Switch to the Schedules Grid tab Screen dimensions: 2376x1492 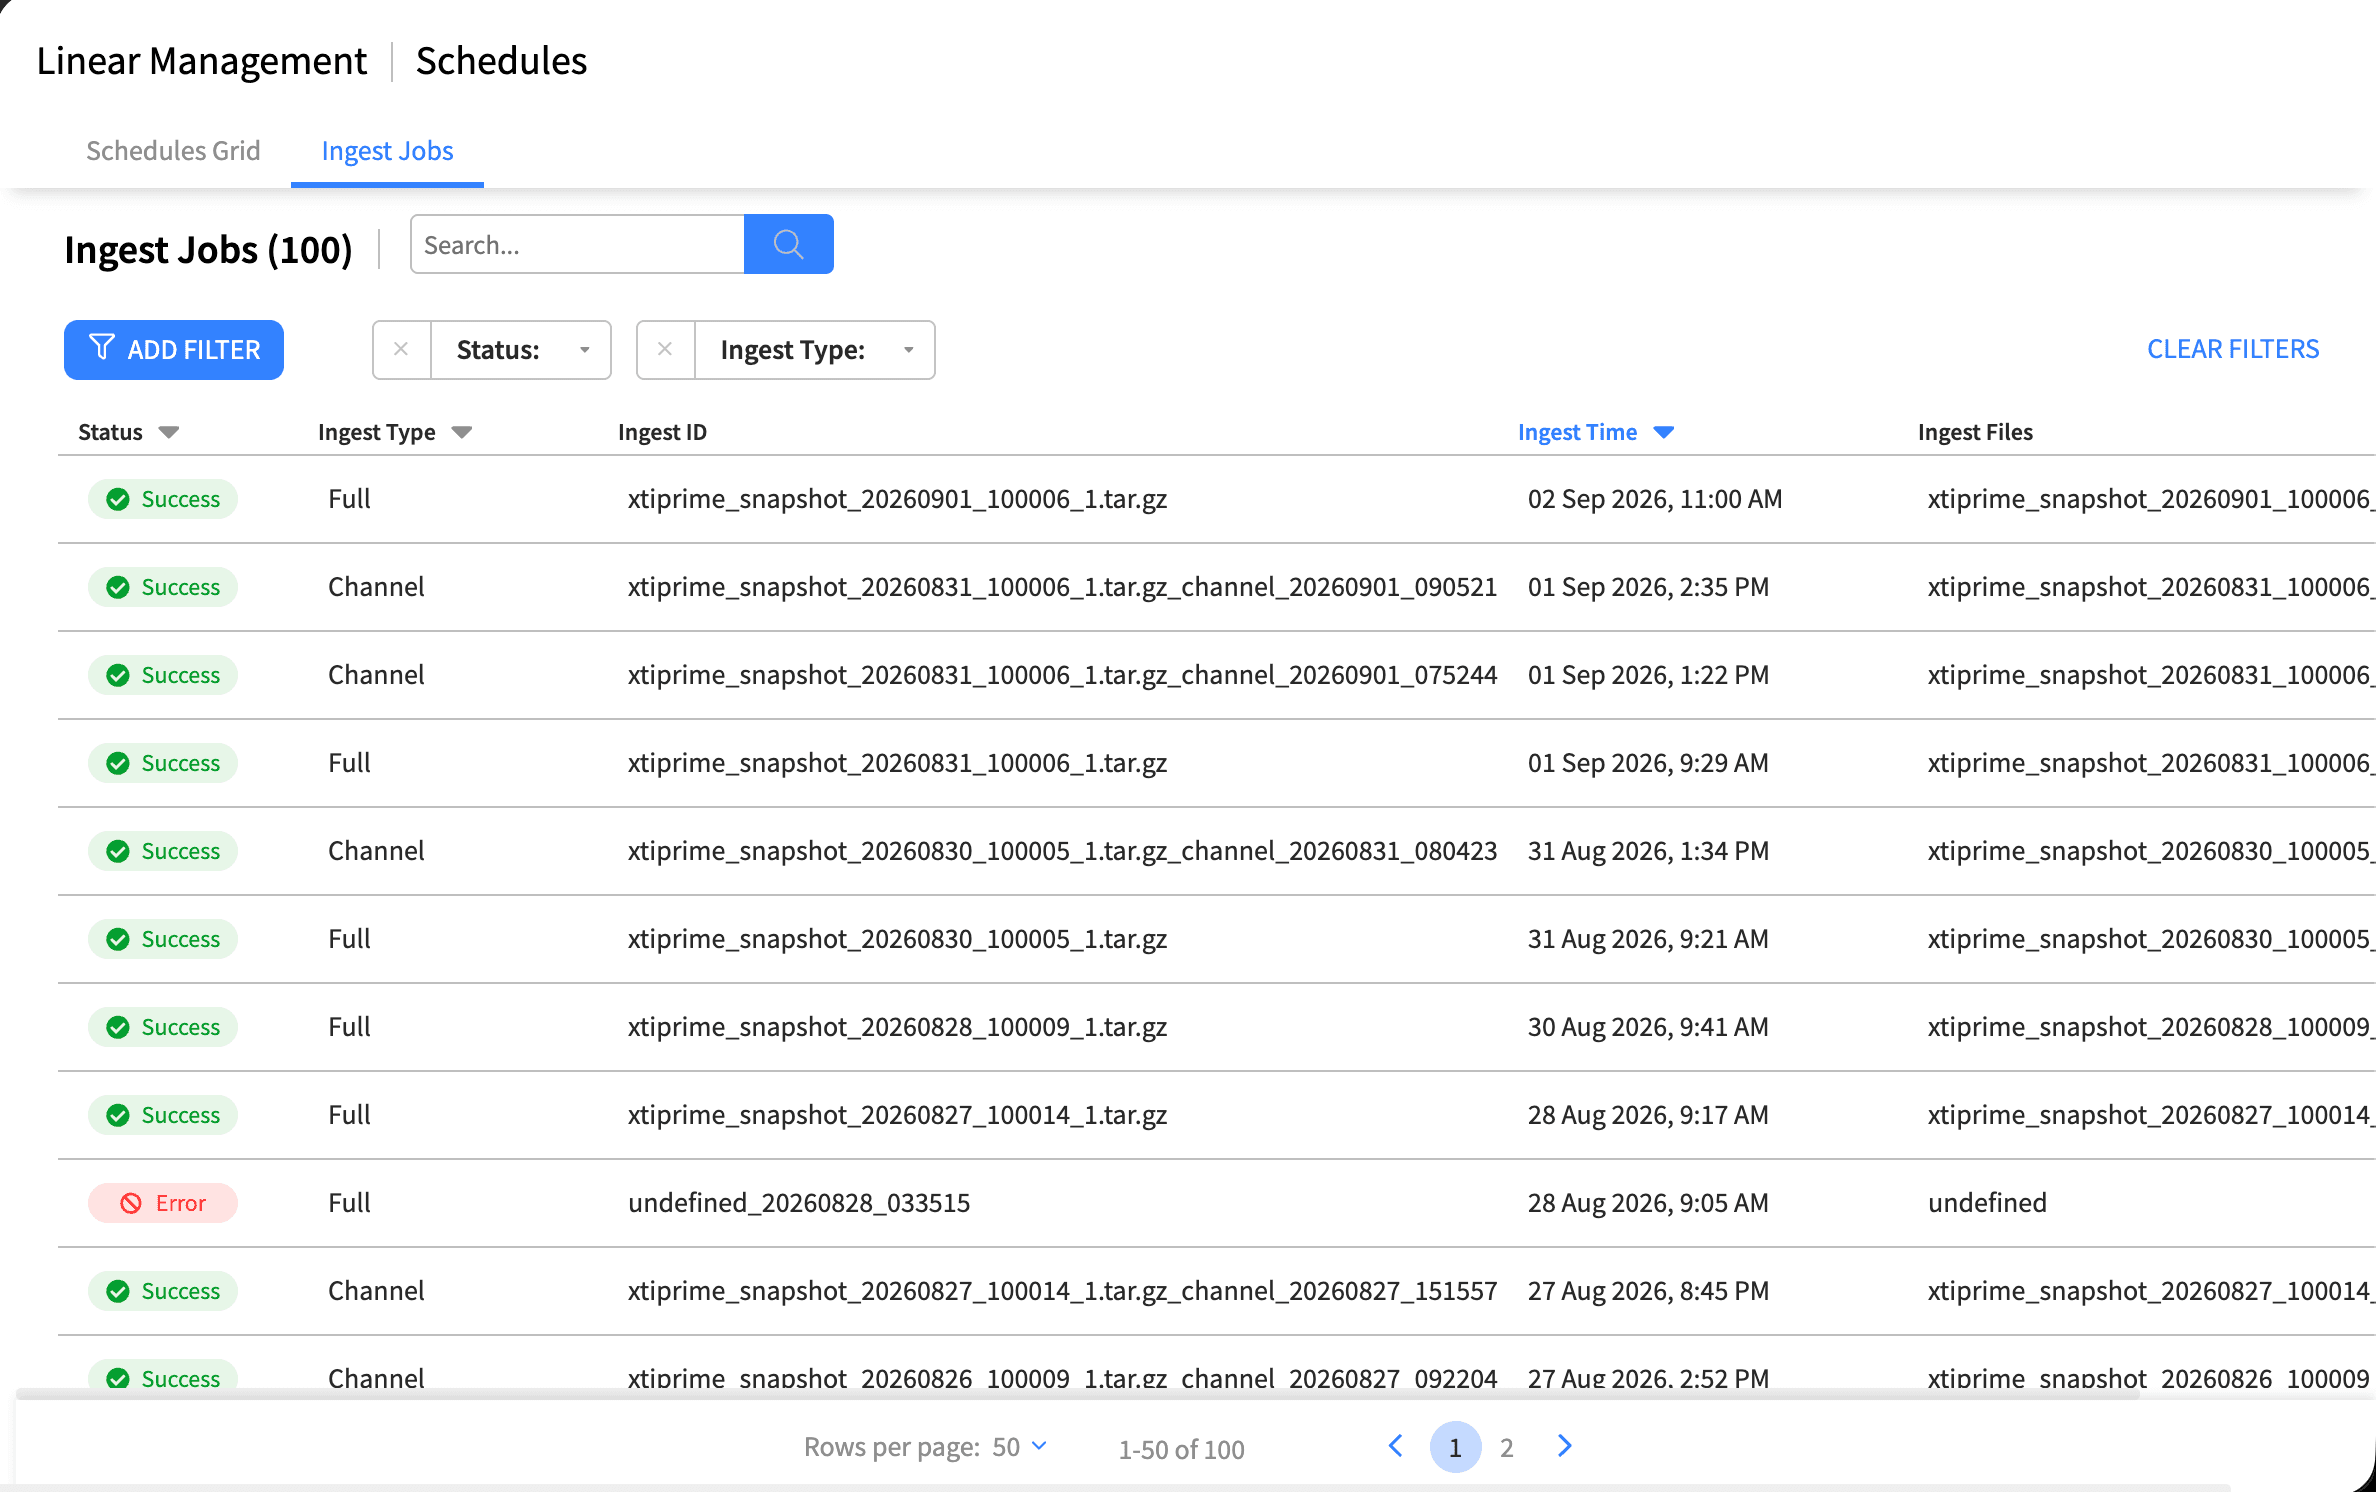[173, 151]
